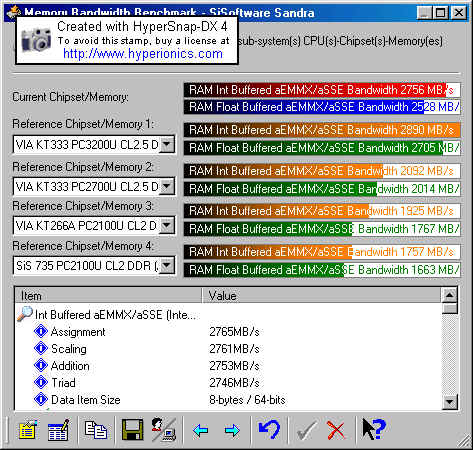Save results with the floppy disk icon

(132, 430)
